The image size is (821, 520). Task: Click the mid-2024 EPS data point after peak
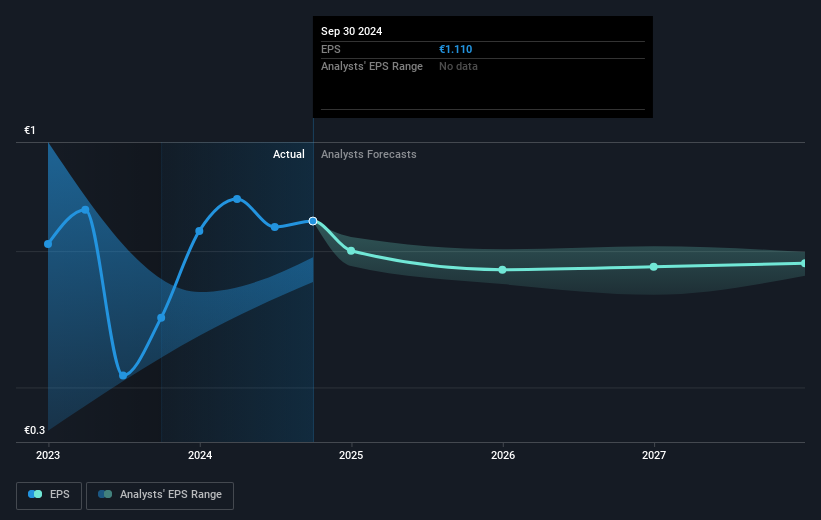[x=275, y=227]
